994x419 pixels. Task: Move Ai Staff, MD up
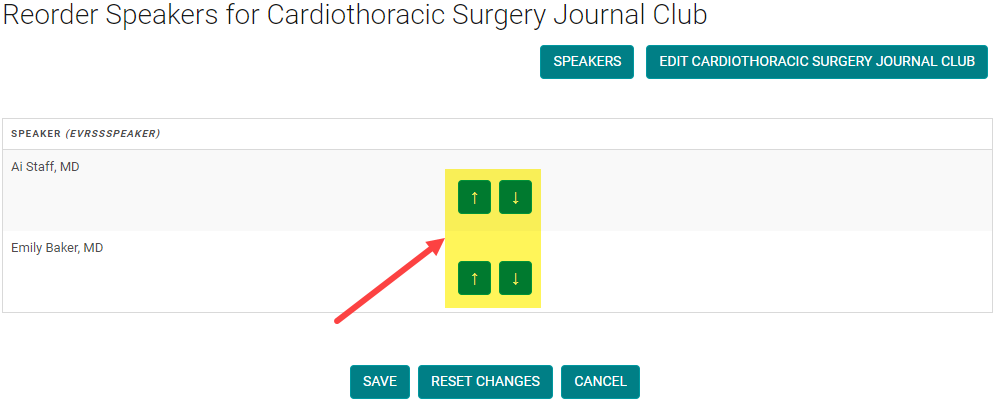474,198
